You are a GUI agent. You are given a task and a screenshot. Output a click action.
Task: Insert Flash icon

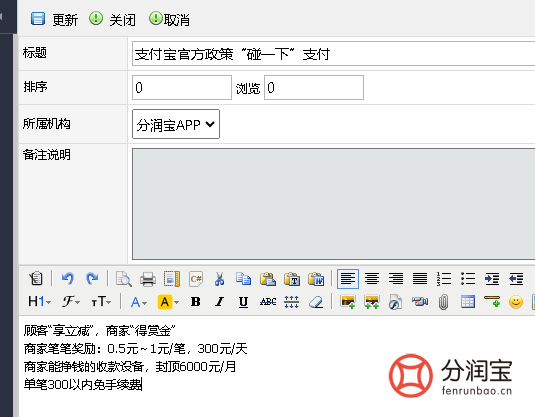395,302
